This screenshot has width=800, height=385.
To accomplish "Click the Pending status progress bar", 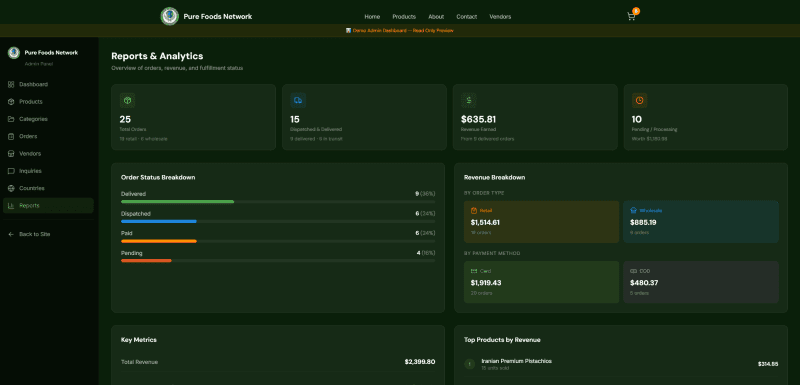I will [x=146, y=261].
